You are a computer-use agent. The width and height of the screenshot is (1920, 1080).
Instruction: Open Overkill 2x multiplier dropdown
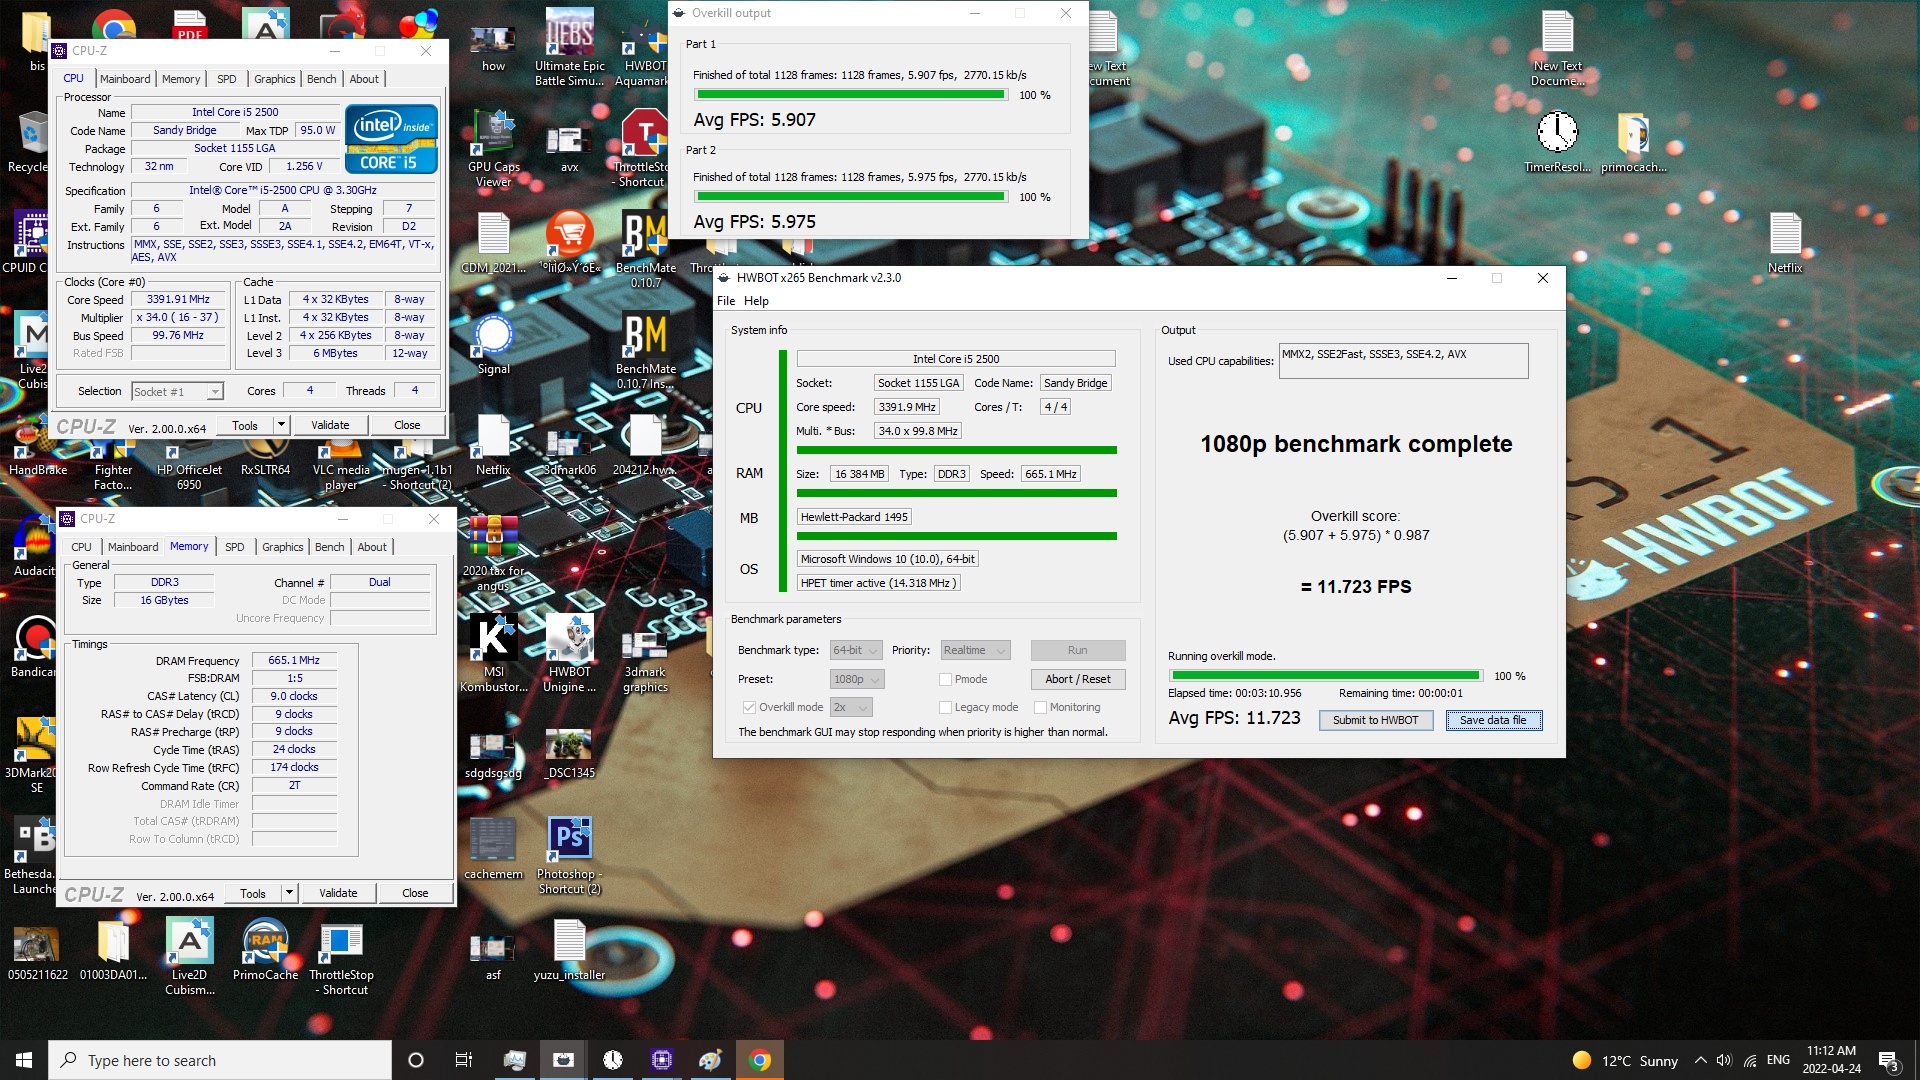tap(851, 707)
